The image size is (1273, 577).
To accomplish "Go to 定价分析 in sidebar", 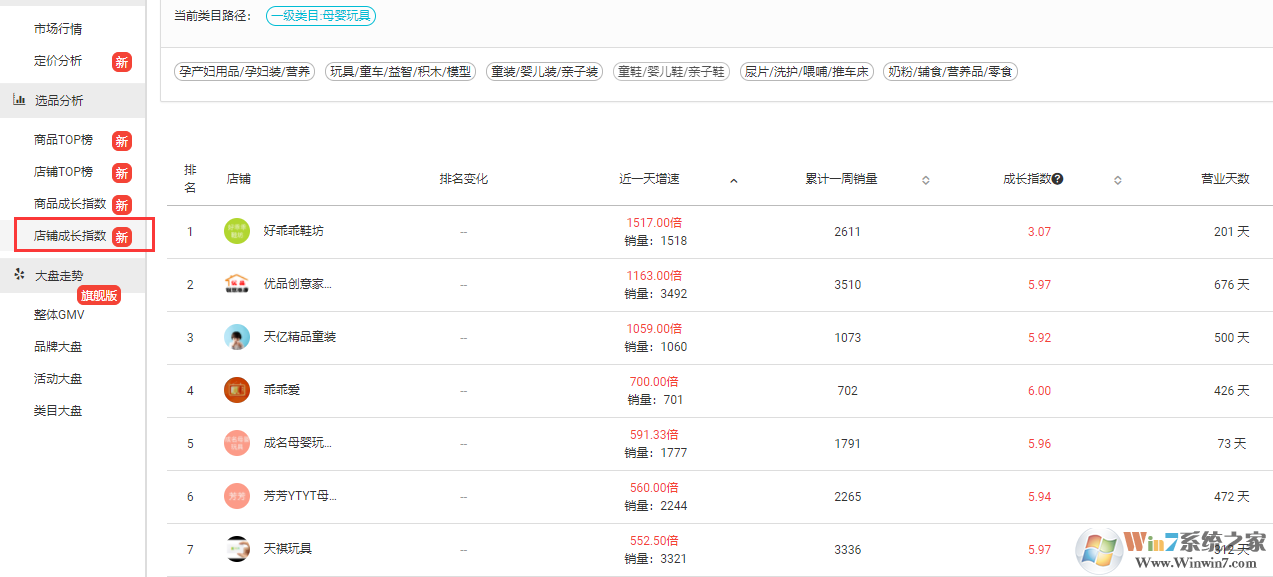I will pos(58,61).
